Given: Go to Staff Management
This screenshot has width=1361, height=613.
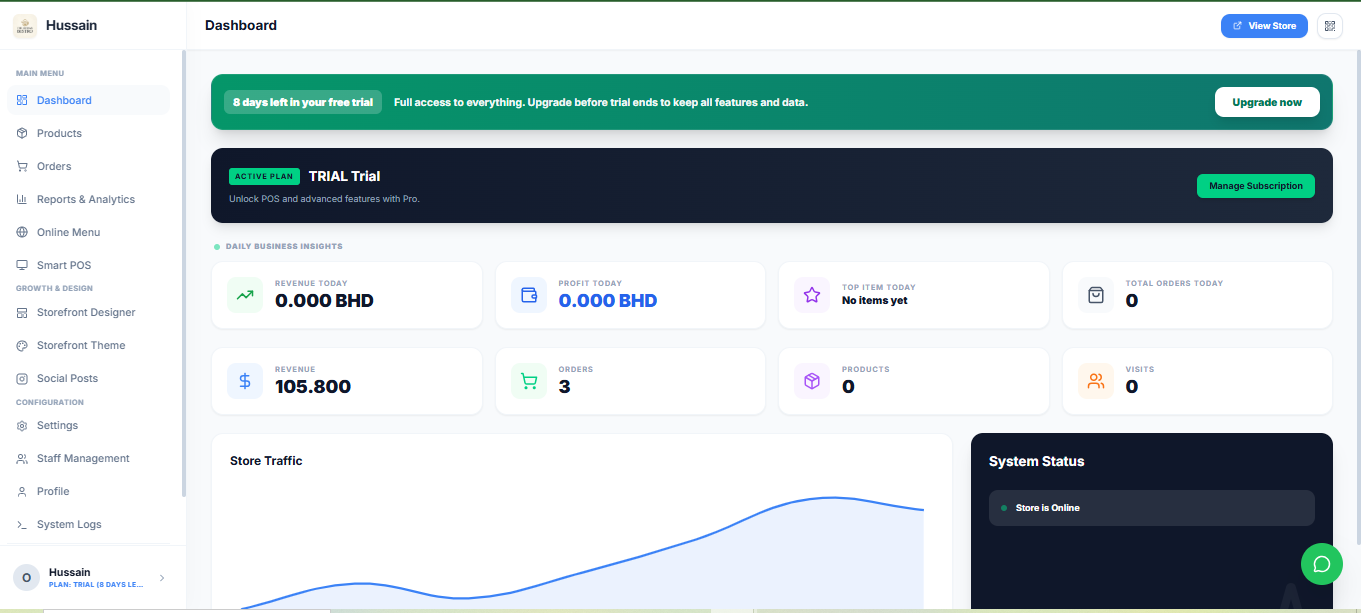Looking at the screenshot, I should (88, 458).
